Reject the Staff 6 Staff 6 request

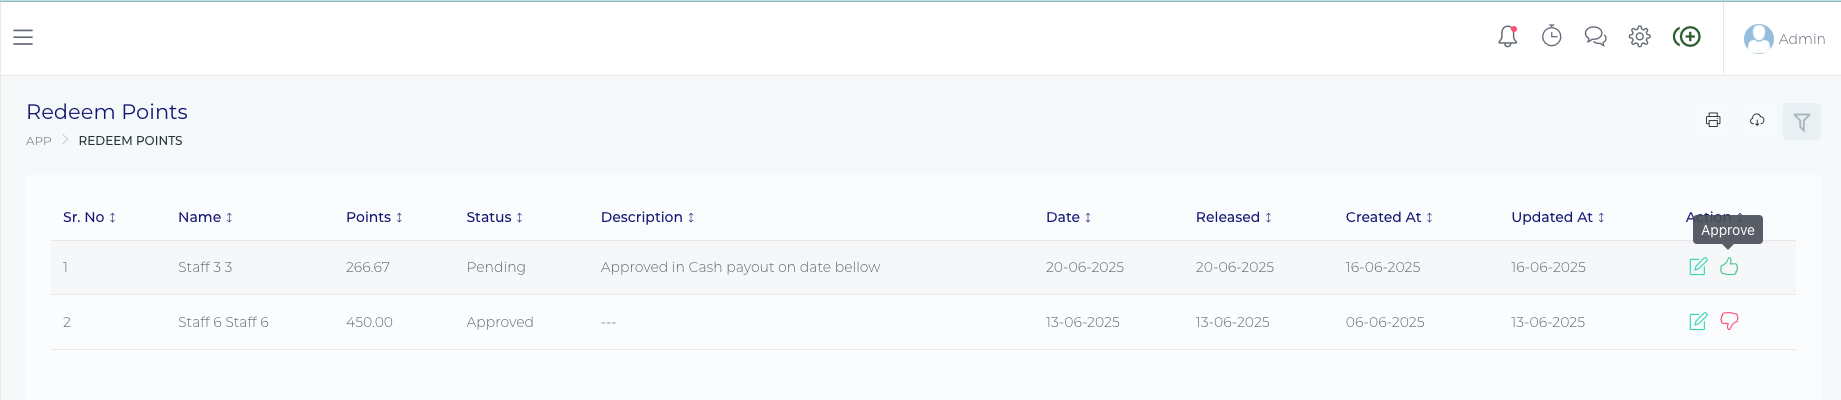point(1729,321)
